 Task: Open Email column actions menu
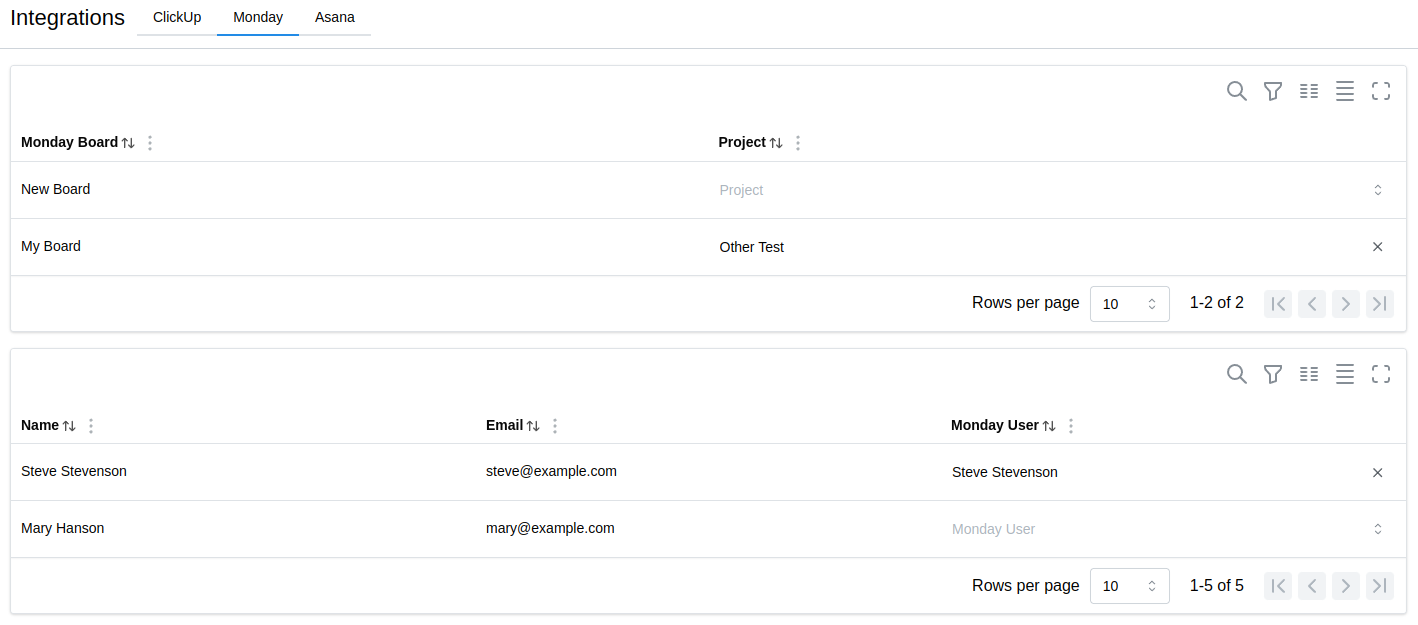point(555,426)
